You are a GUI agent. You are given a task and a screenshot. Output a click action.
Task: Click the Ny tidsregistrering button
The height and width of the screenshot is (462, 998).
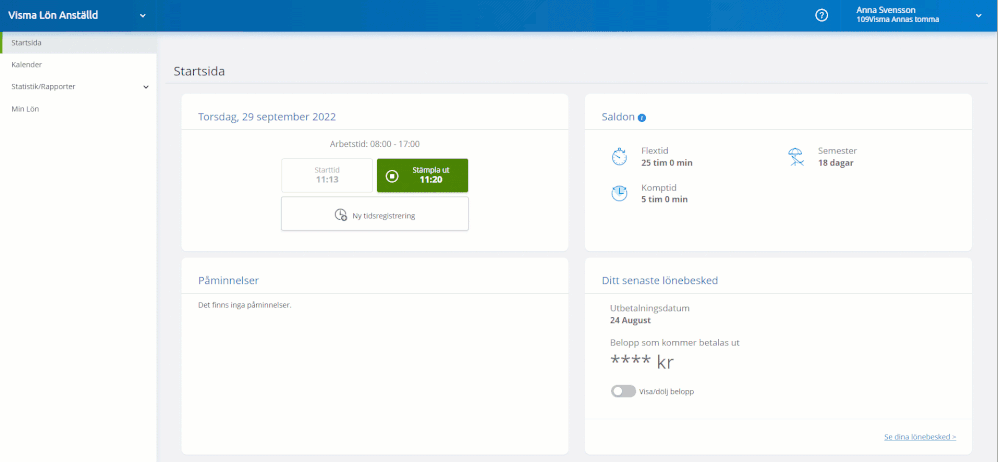[x=375, y=214]
